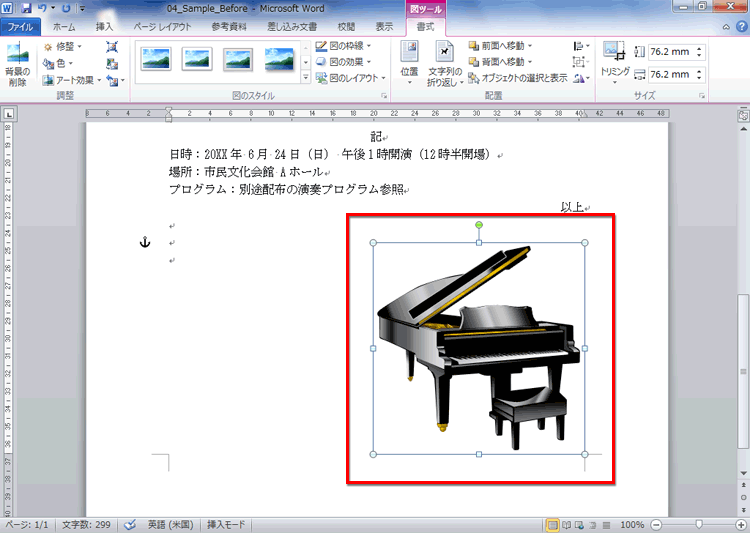
Task: Click the Undo icon in Quick Access
Action: click(x=43, y=8)
